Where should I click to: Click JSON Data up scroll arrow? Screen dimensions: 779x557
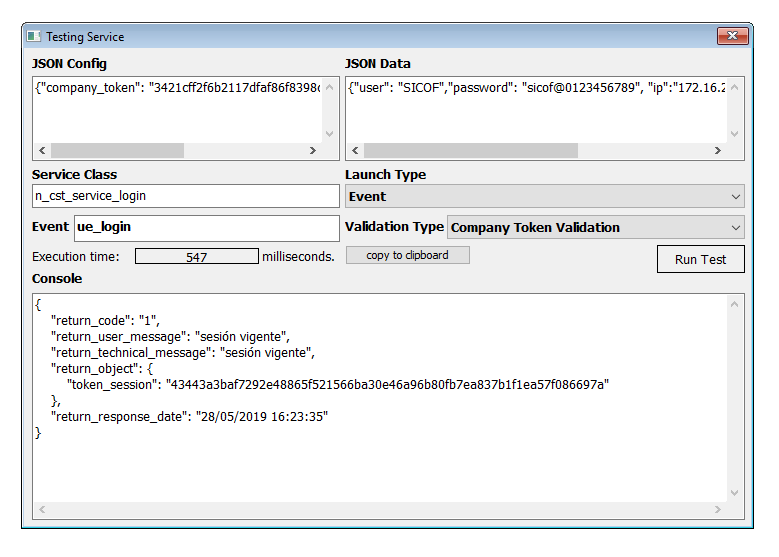point(736,87)
